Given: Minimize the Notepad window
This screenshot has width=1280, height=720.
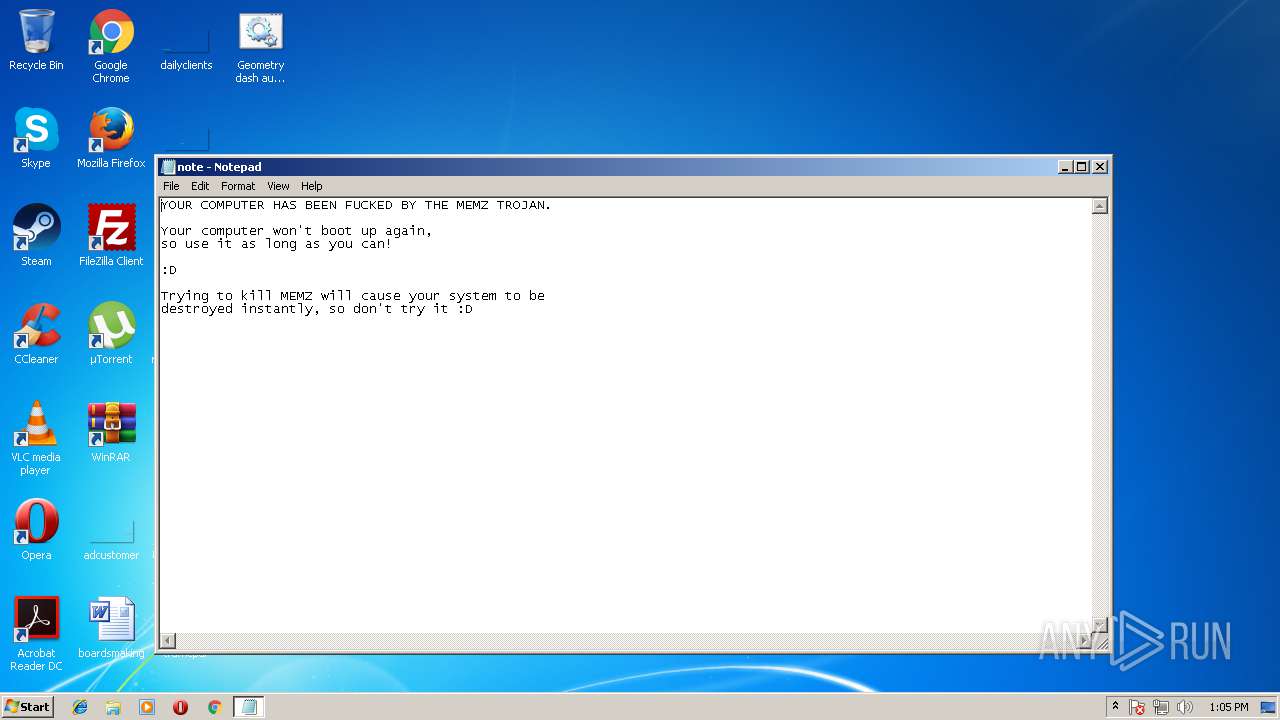Looking at the screenshot, I should (1065, 167).
